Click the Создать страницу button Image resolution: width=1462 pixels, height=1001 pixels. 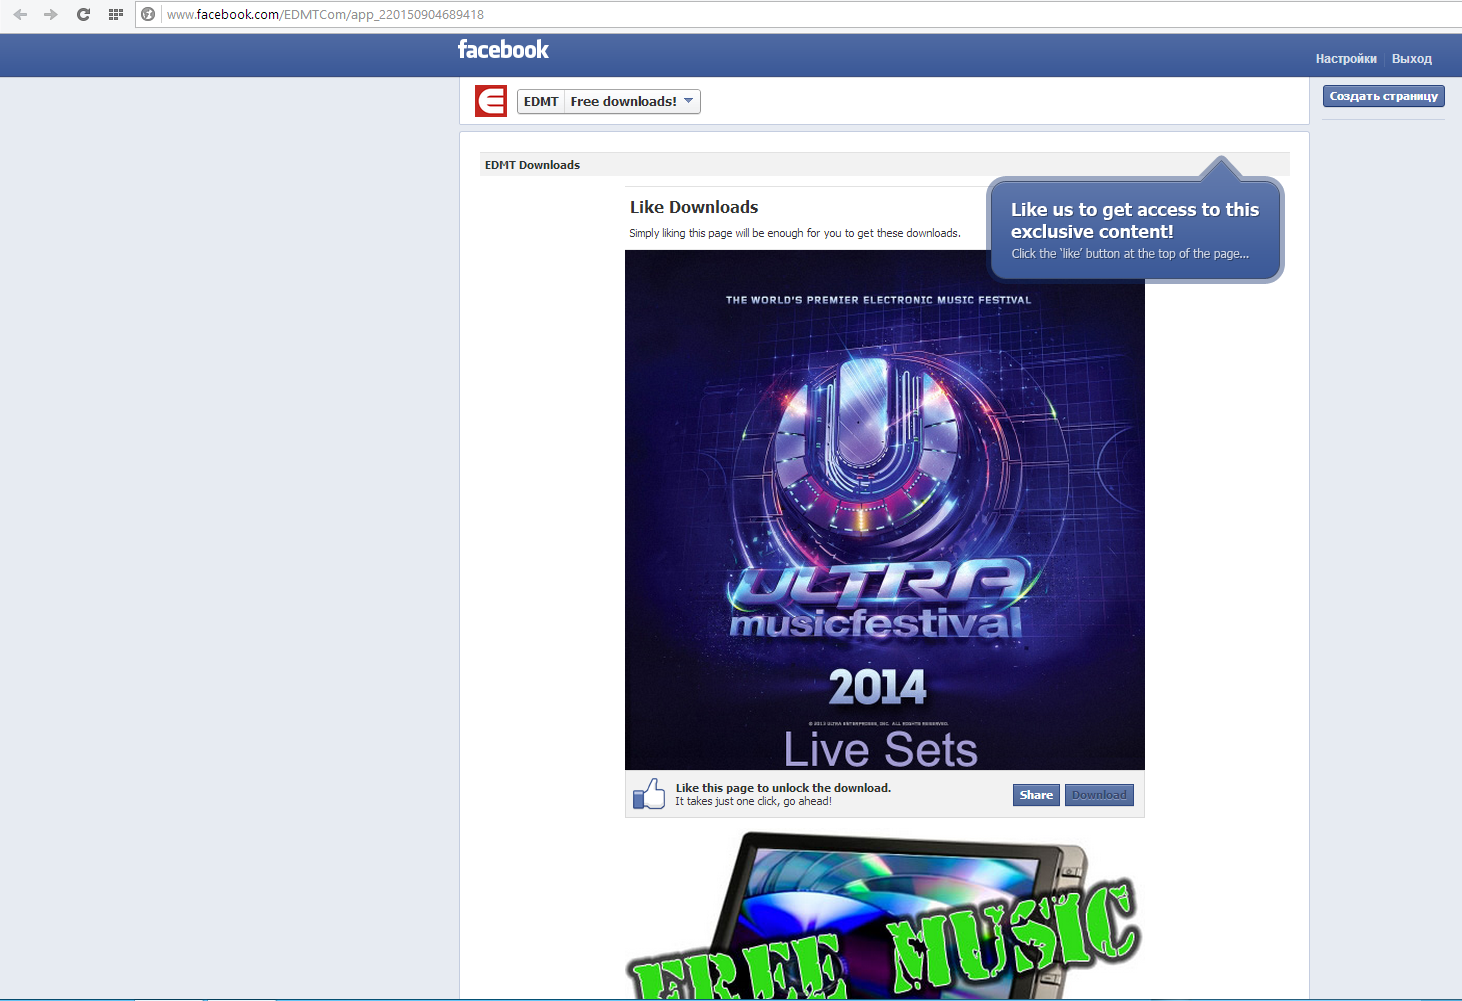pos(1383,96)
